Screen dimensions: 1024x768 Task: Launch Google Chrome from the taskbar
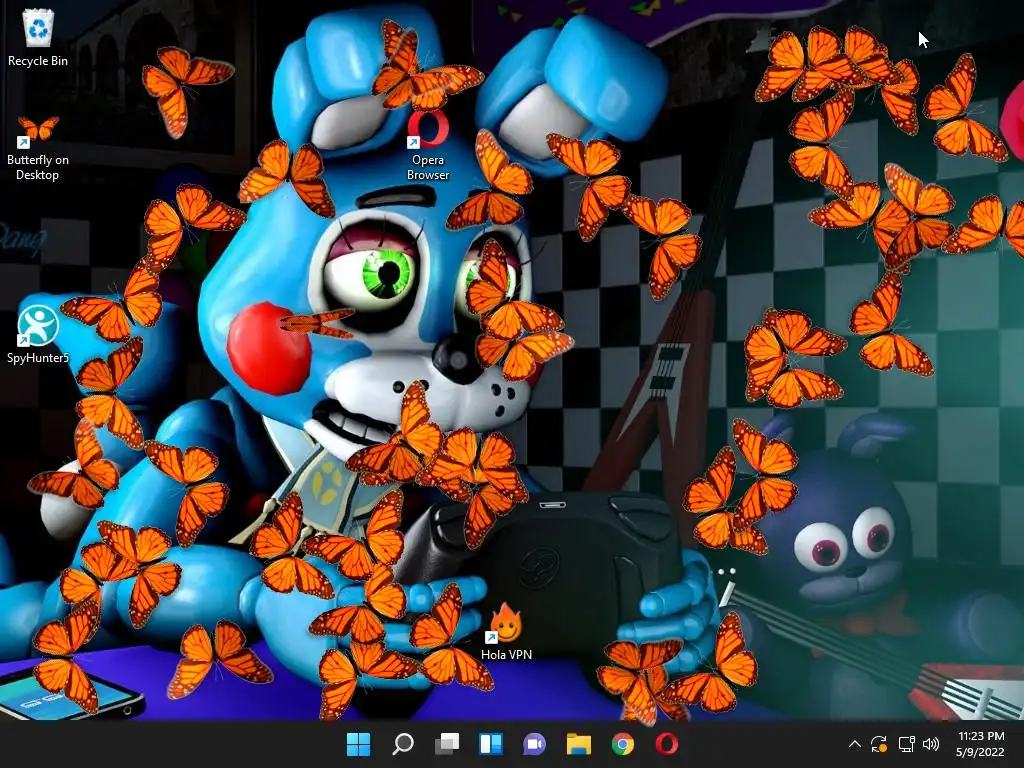[622, 744]
